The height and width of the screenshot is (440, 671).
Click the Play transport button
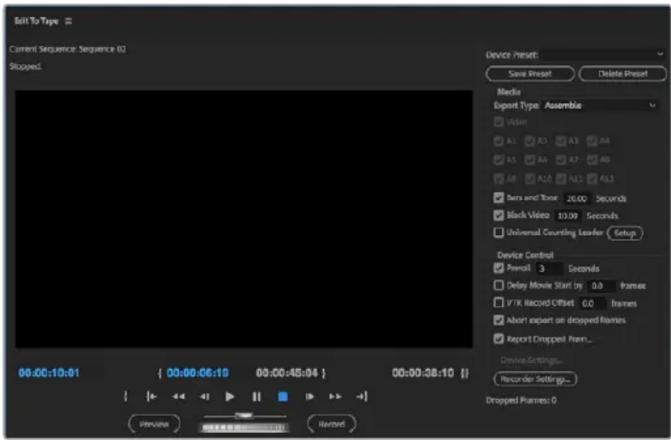pos(229,397)
